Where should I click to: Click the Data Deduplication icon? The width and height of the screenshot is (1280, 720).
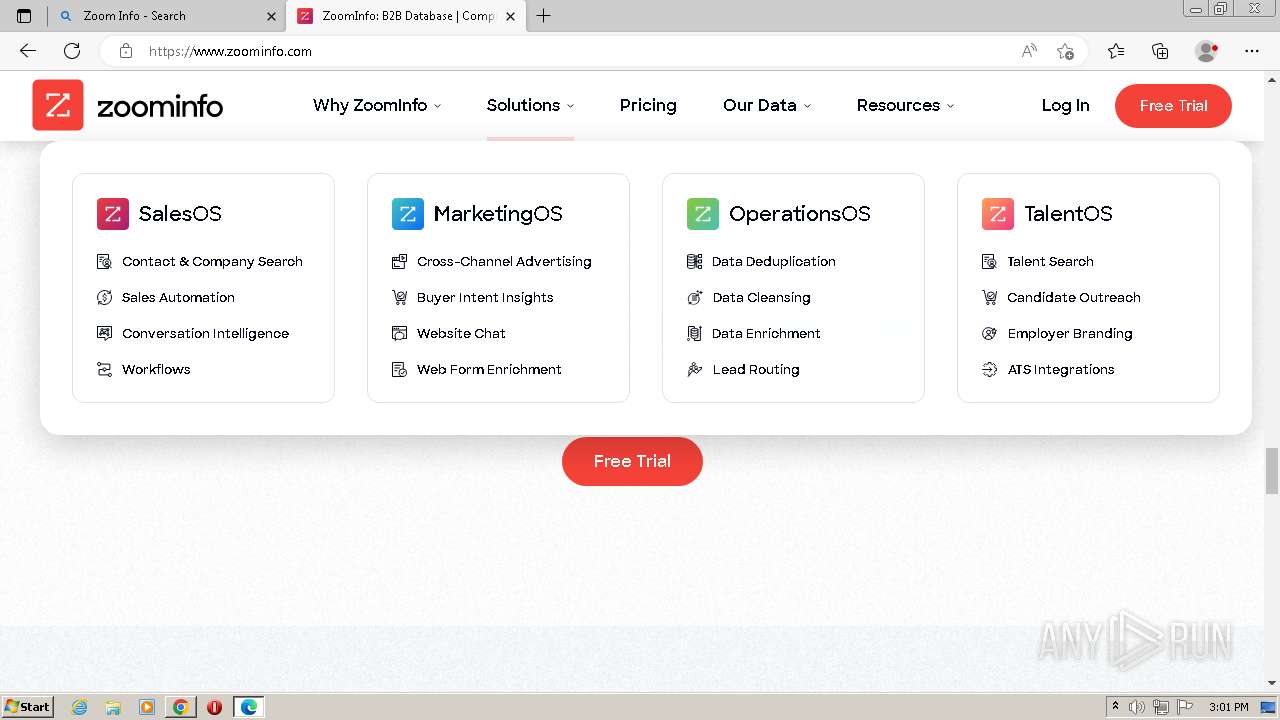(x=695, y=261)
